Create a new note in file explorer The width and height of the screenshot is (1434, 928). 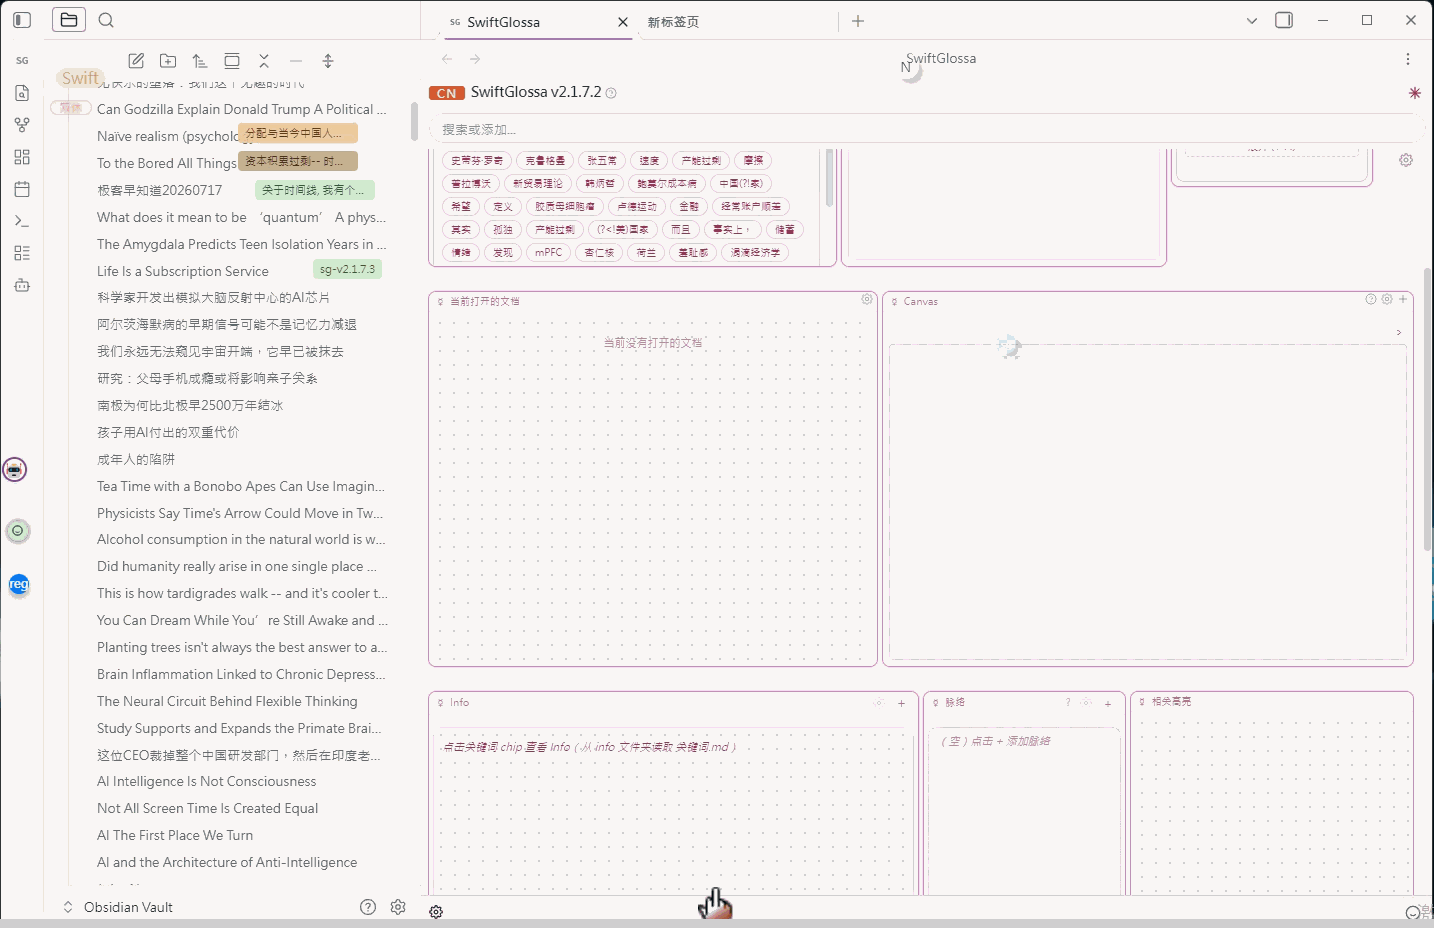pos(137,61)
